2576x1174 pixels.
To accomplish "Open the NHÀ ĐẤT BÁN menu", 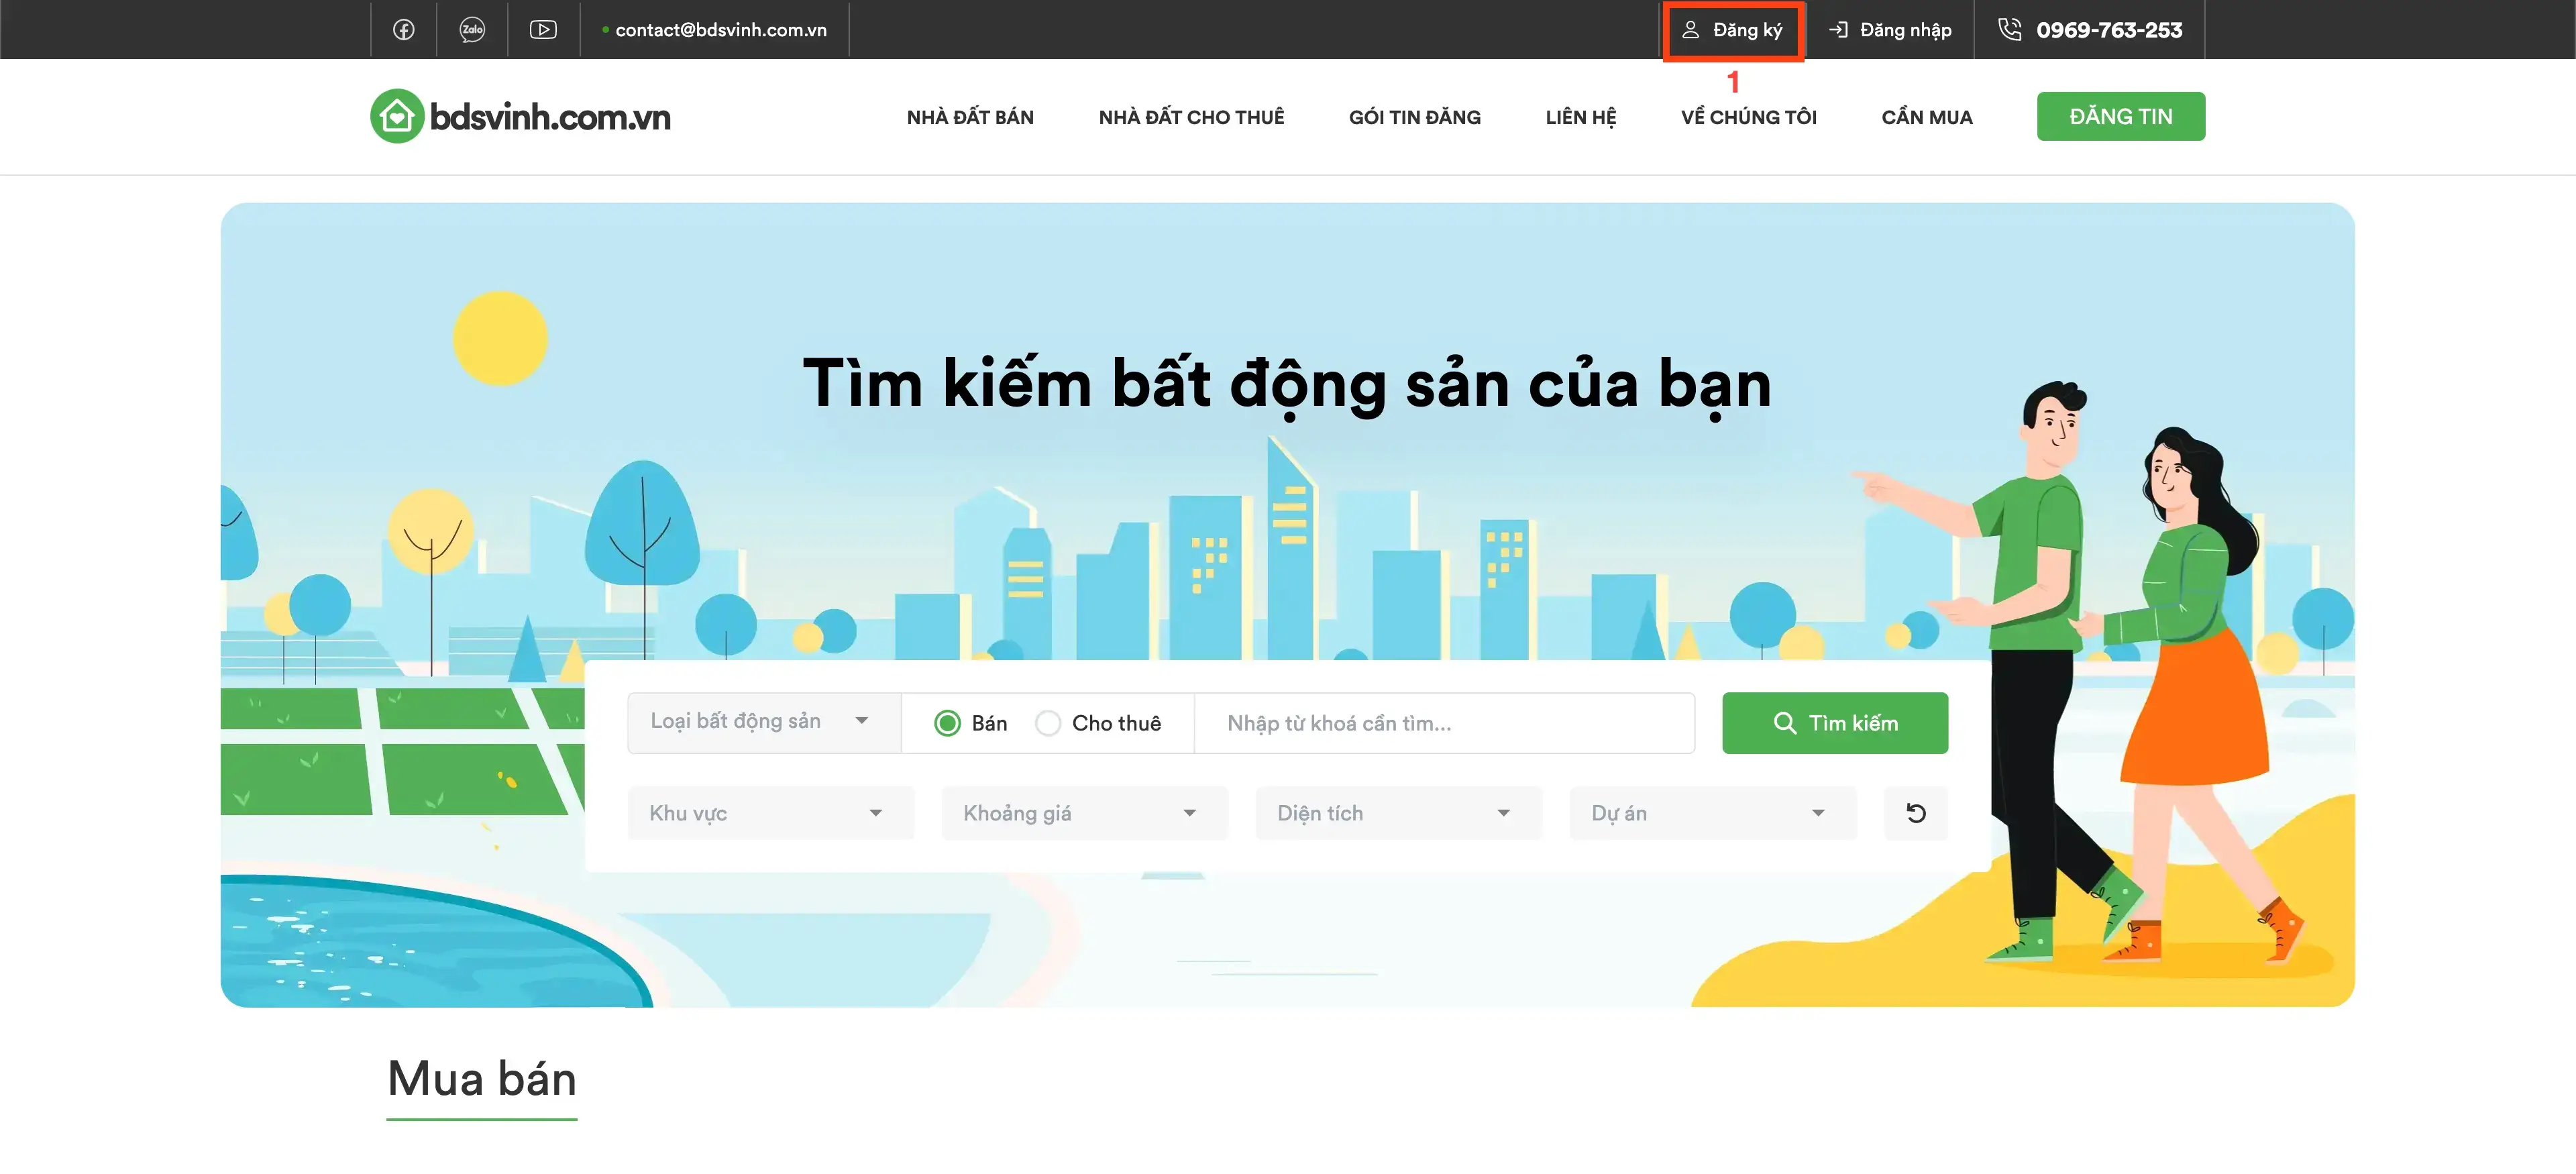I will (x=969, y=116).
